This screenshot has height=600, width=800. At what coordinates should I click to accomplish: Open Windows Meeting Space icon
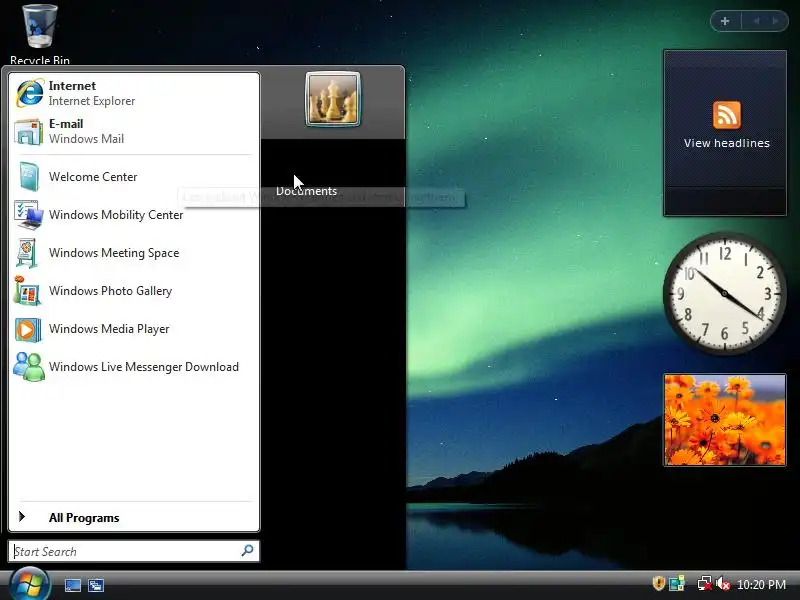coord(29,253)
